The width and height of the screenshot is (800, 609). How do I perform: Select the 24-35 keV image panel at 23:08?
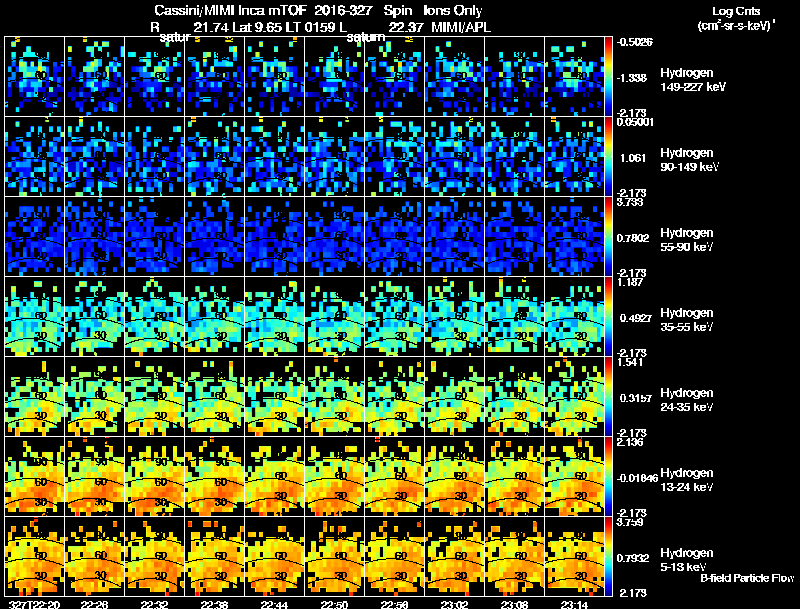pyautogui.click(x=514, y=397)
